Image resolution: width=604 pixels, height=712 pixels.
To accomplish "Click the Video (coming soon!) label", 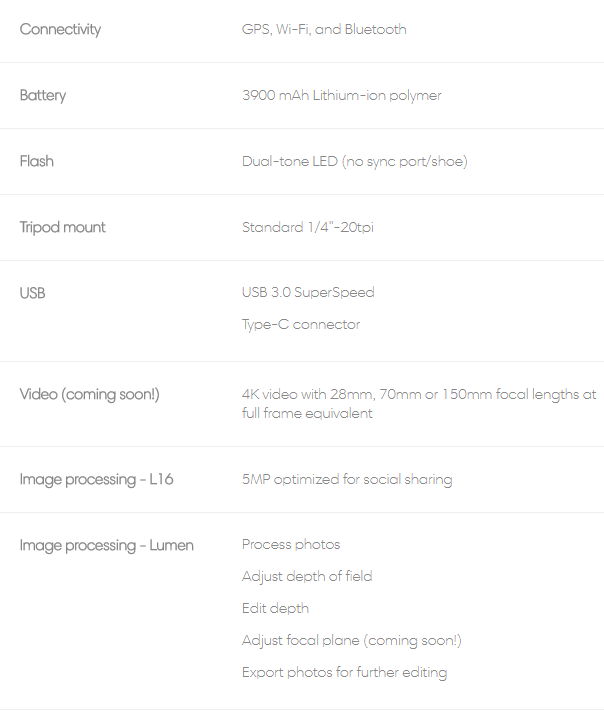I will (x=89, y=394).
